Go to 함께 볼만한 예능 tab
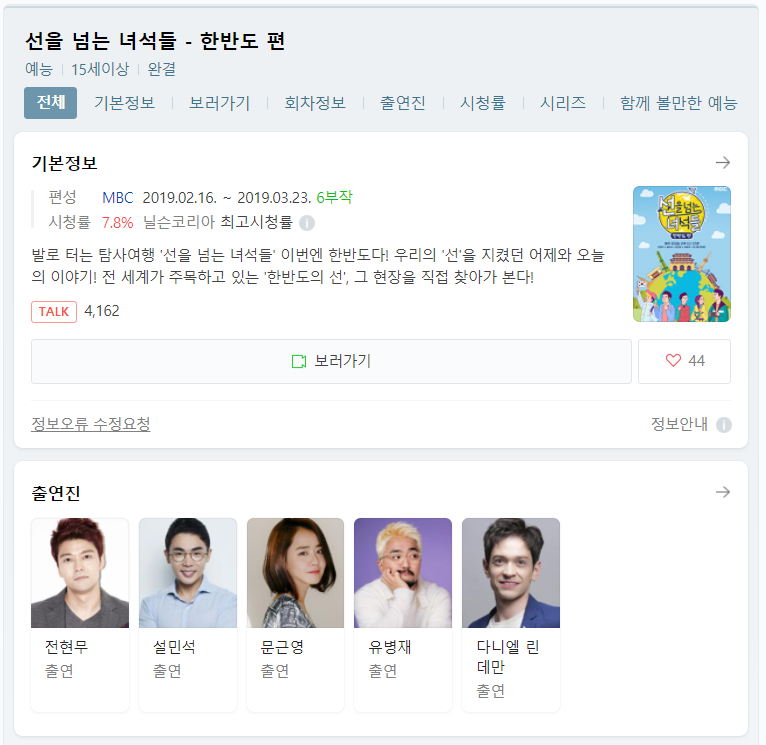Viewport: 766px width, 745px height. coord(679,103)
